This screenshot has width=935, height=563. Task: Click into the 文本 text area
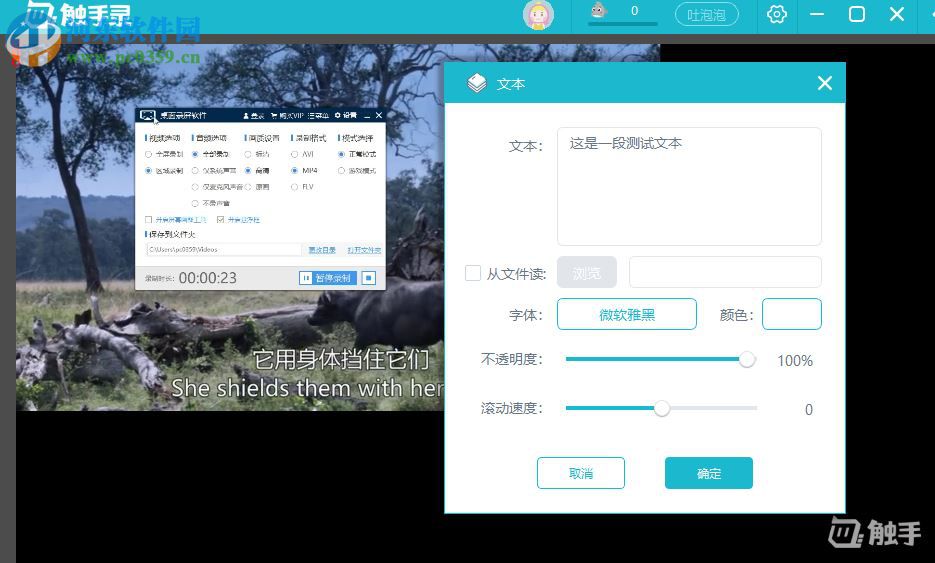689,186
